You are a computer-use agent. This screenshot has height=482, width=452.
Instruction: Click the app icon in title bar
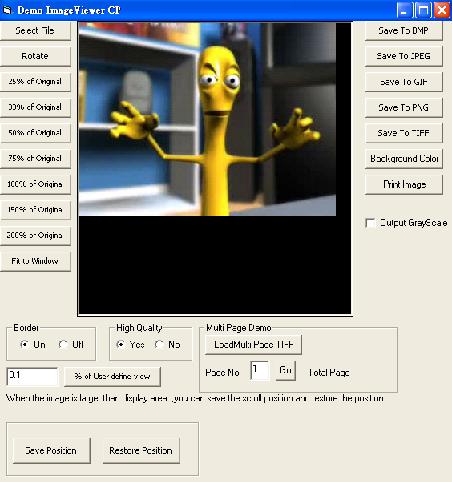tap(7, 10)
